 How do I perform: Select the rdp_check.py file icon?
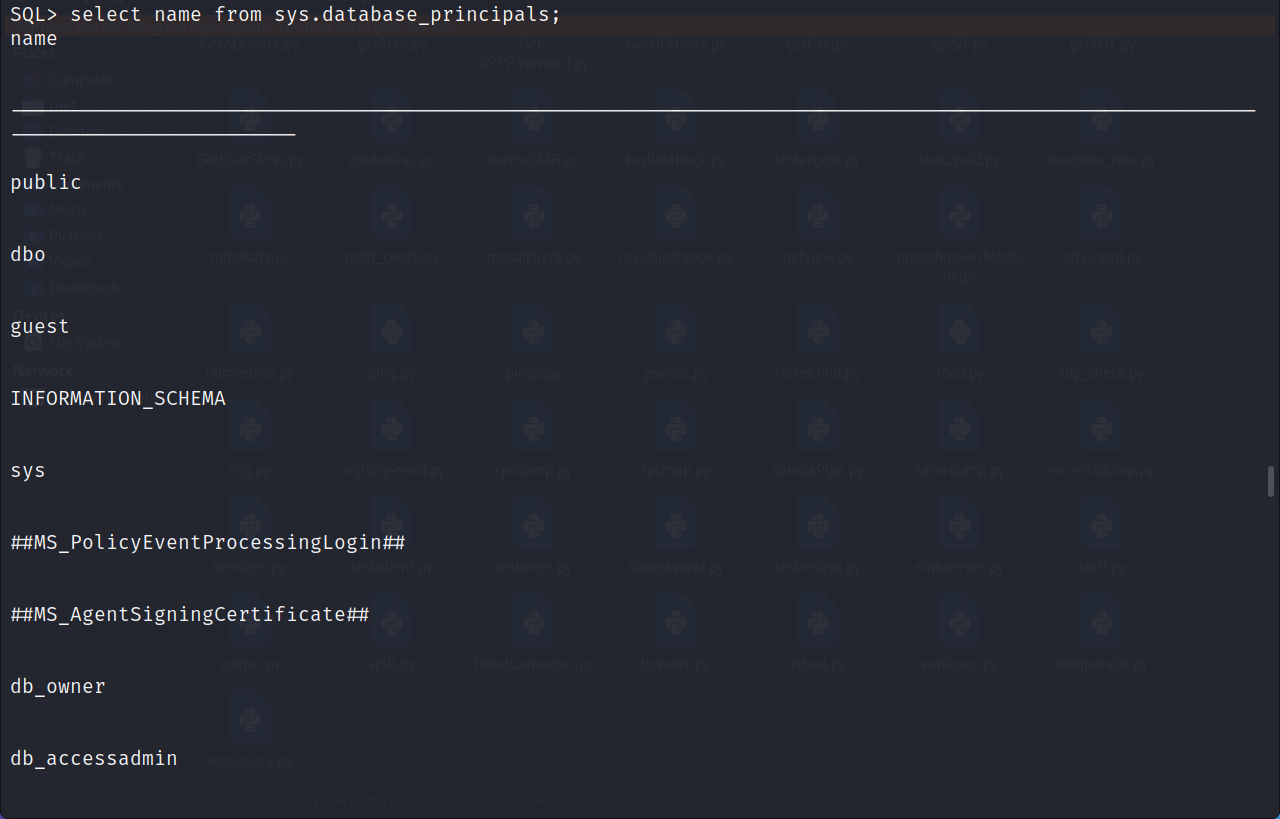[1102, 330]
